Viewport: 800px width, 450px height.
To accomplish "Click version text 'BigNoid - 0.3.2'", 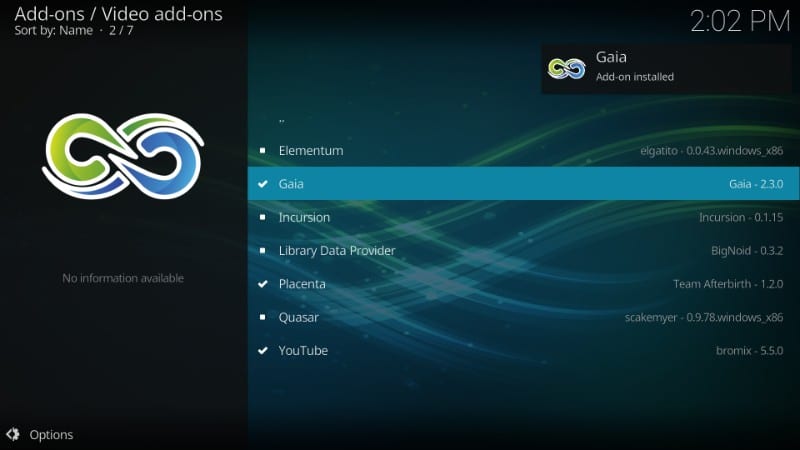I will (x=747, y=251).
